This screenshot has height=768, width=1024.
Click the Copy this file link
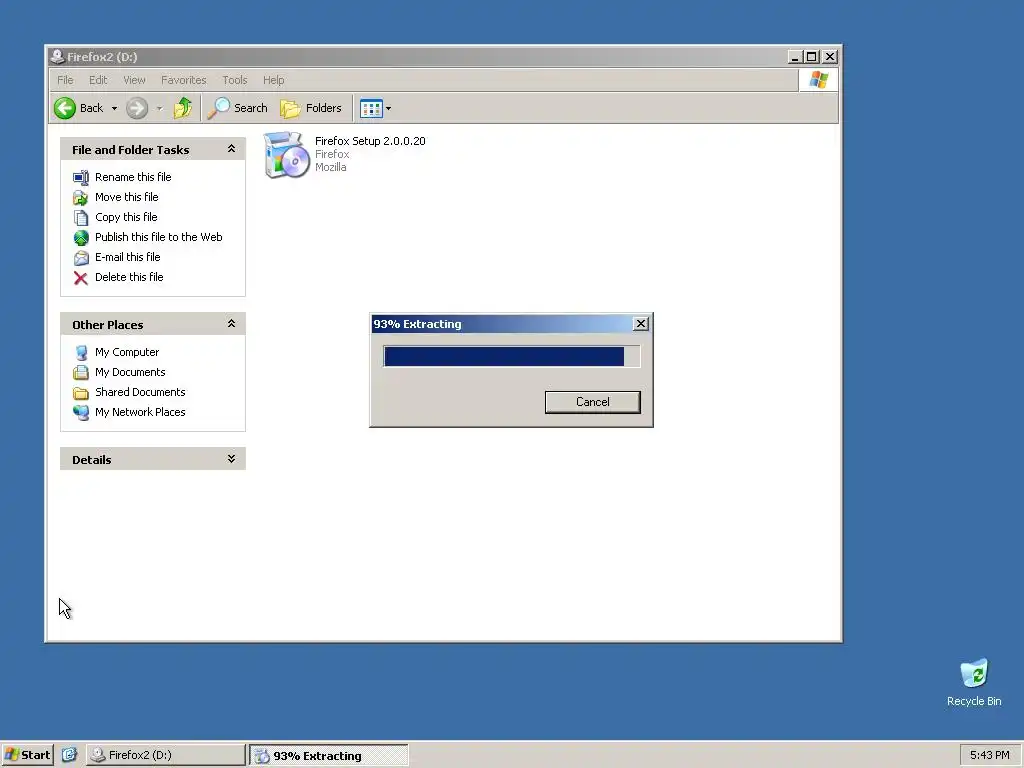(x=126, y=217)
